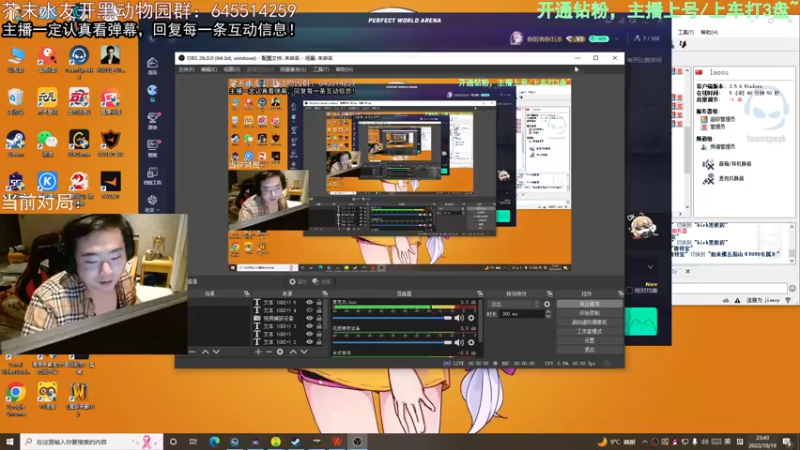Open the OBS 场景集合(S) menu
This screenshot has height=450, width=800.
pos(293,69)
